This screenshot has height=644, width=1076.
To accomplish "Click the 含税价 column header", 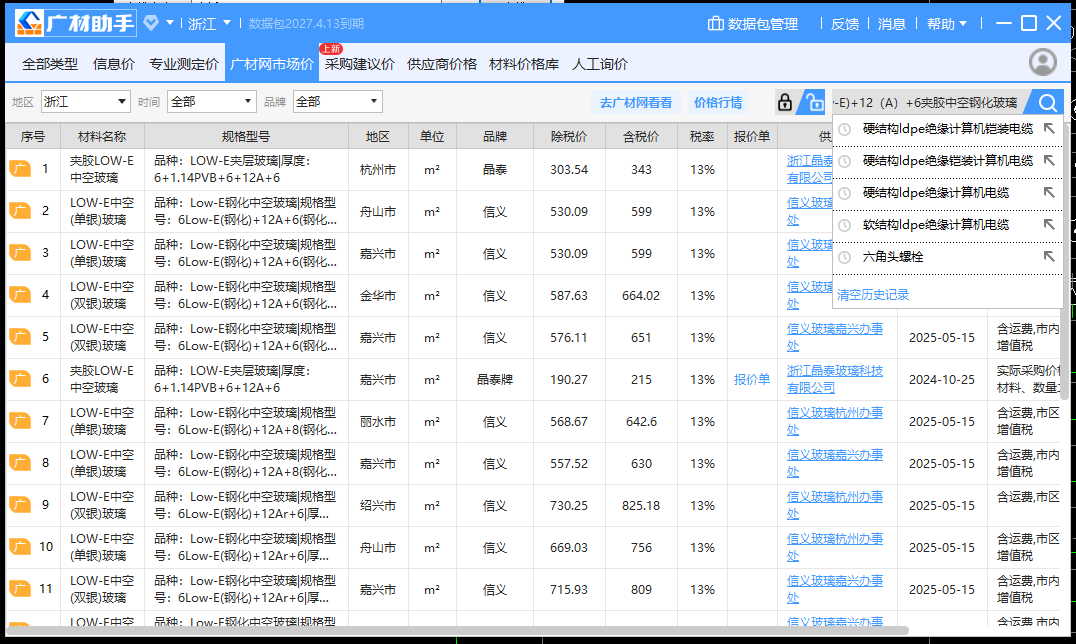I will tap(641, 136).
